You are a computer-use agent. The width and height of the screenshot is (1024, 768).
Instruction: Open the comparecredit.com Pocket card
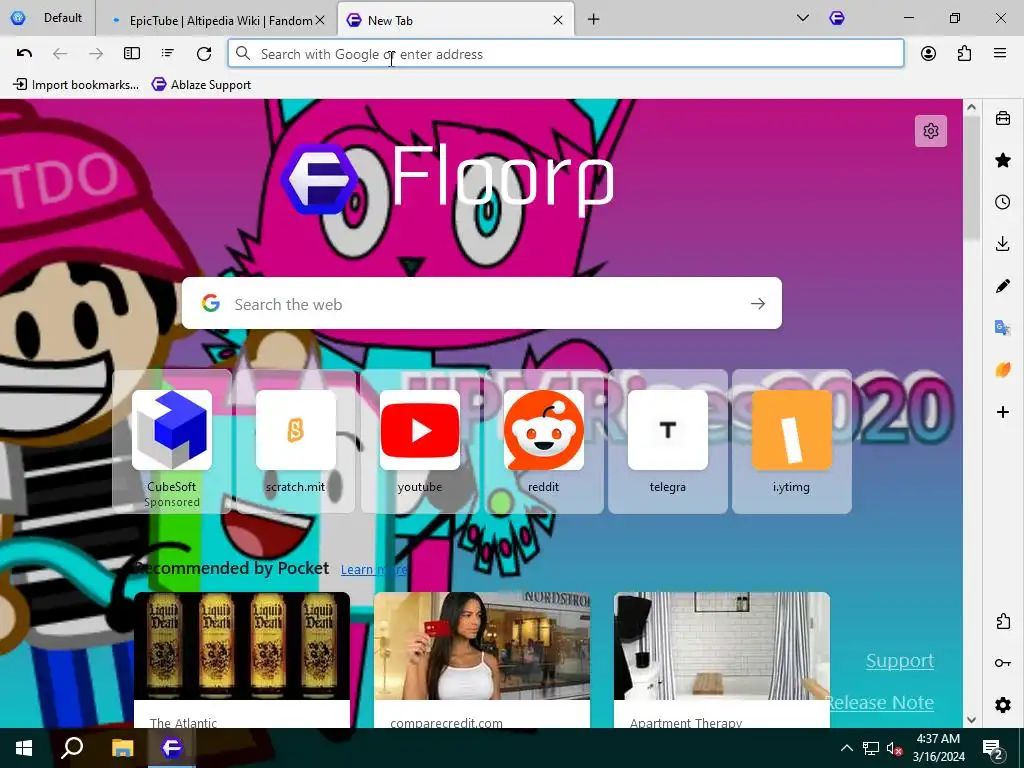coord(482,660)
